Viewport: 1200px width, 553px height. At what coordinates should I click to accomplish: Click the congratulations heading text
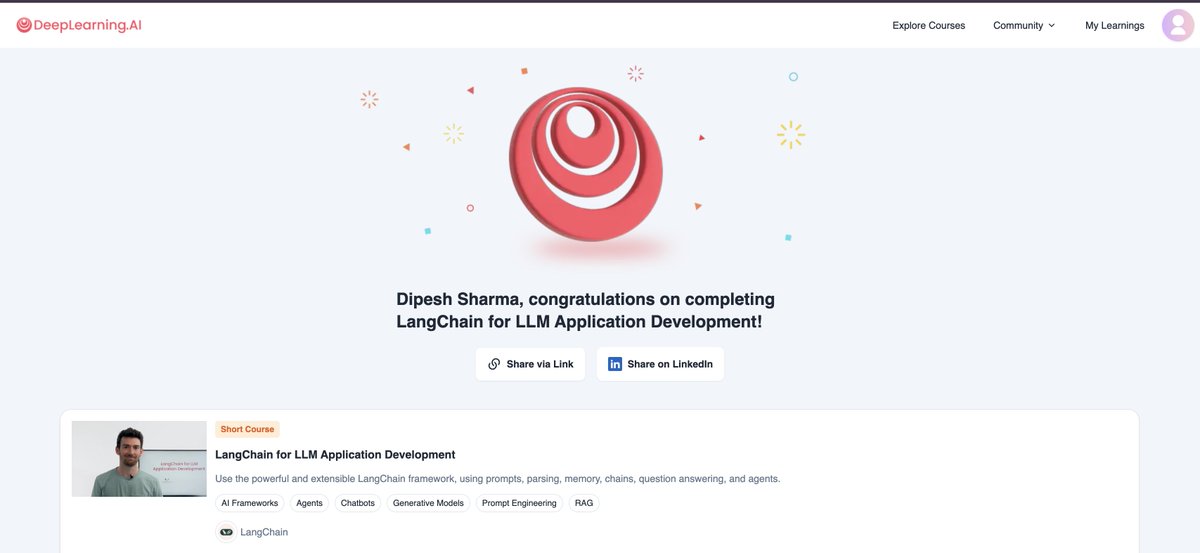(586, 311)
